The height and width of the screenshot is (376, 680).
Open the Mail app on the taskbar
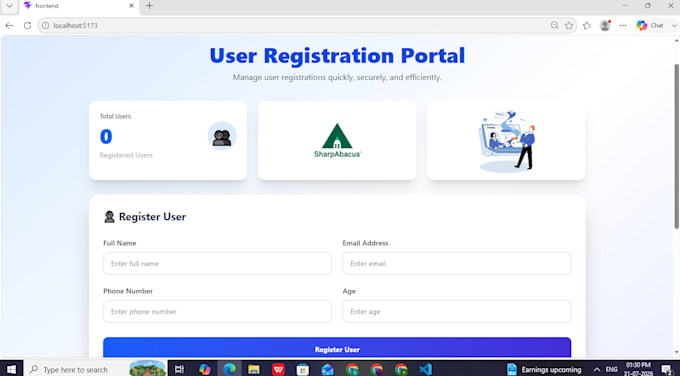327,369
